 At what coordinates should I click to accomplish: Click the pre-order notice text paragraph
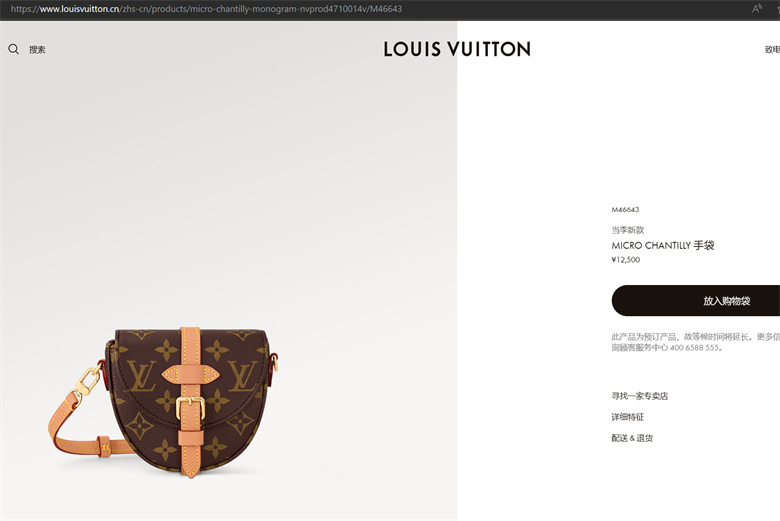tap(695, 342)
